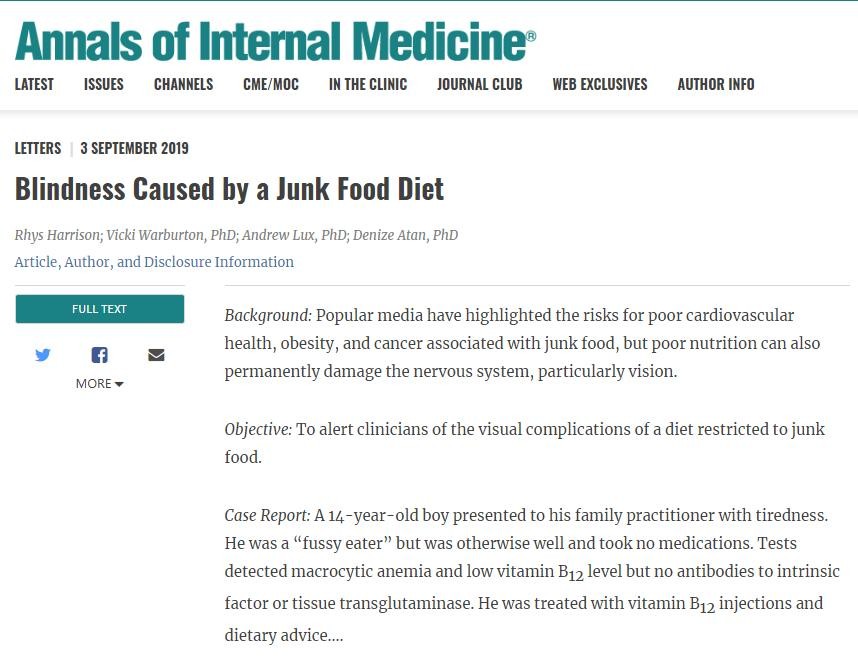Select CME/MOC in navigation
Image resolution: width=858 pixels, height=660 pixels.
pyautogui.click(x=271, y=84)
